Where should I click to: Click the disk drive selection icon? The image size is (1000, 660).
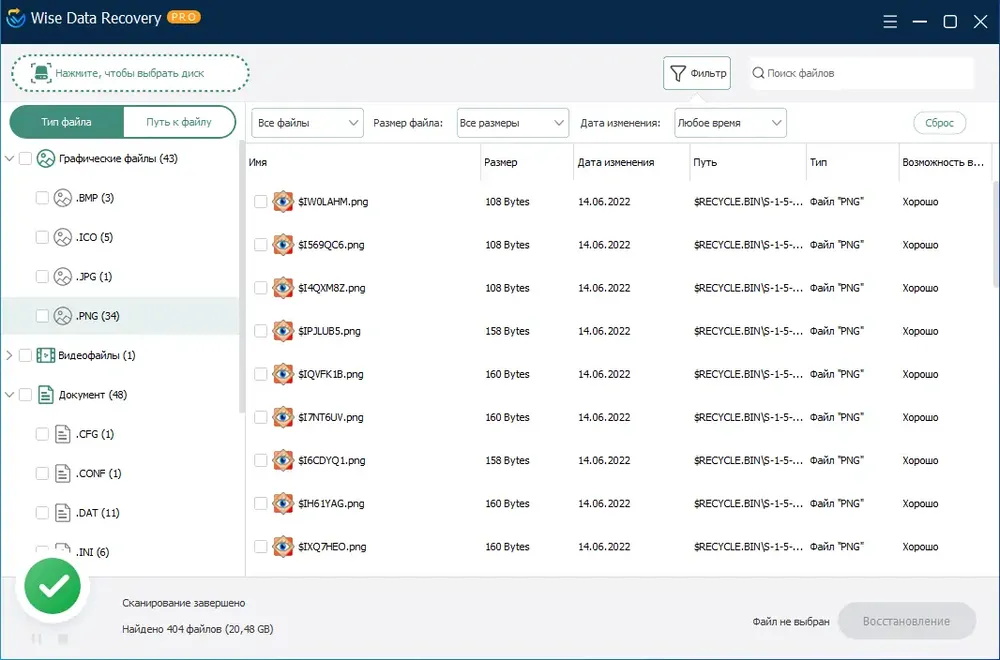coord(41,73)
